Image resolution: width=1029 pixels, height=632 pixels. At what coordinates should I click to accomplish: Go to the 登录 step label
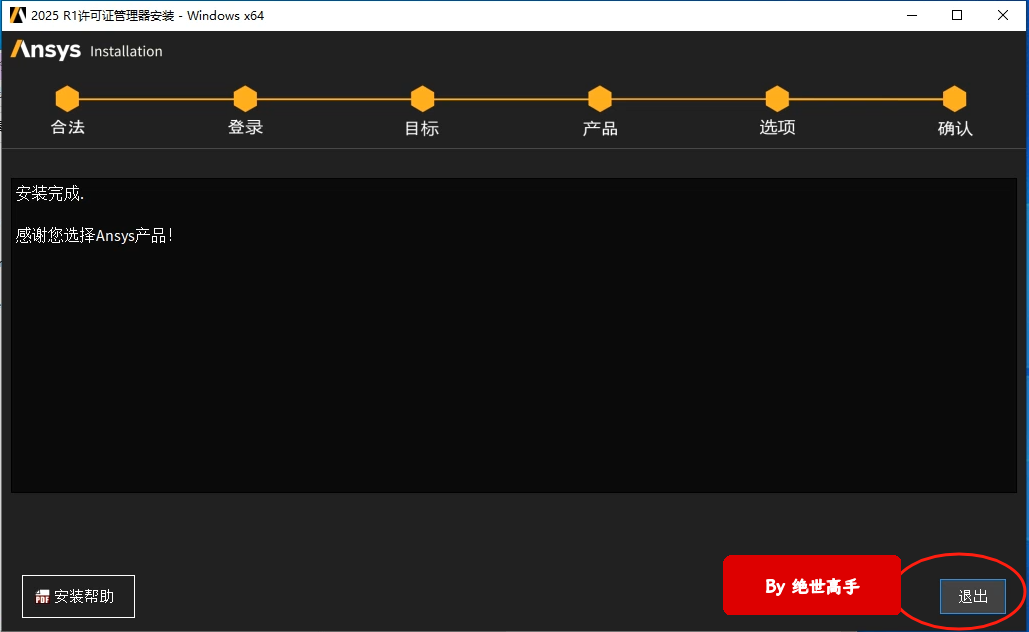(245, 128)
